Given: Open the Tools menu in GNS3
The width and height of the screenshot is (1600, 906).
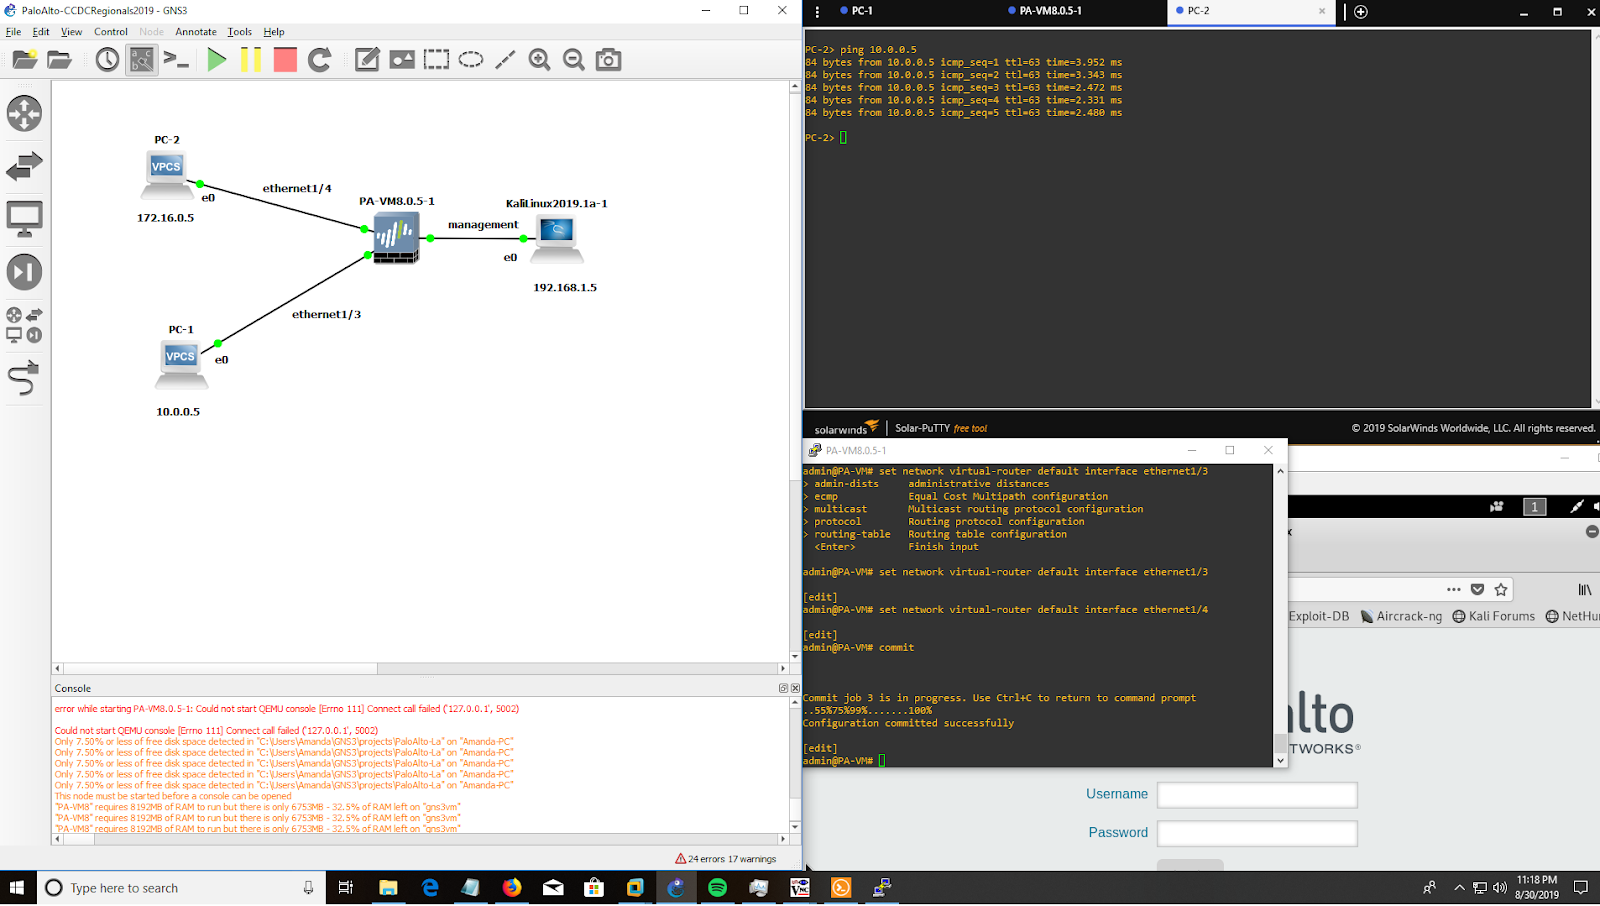Looking at the screenshot, I should 240,32.
